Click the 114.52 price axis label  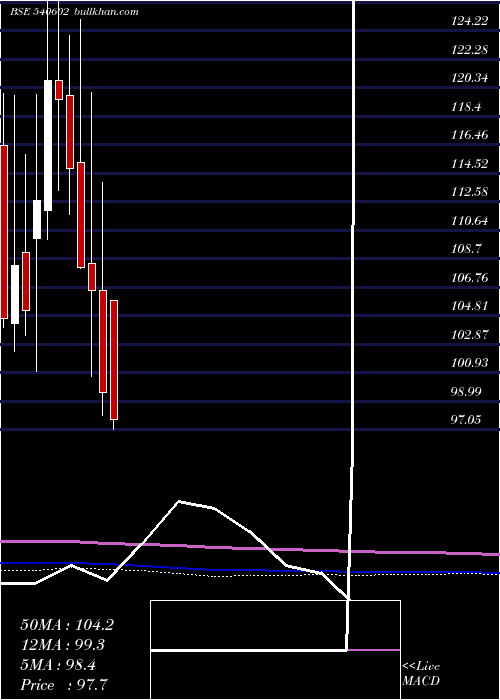coord(469,164)
